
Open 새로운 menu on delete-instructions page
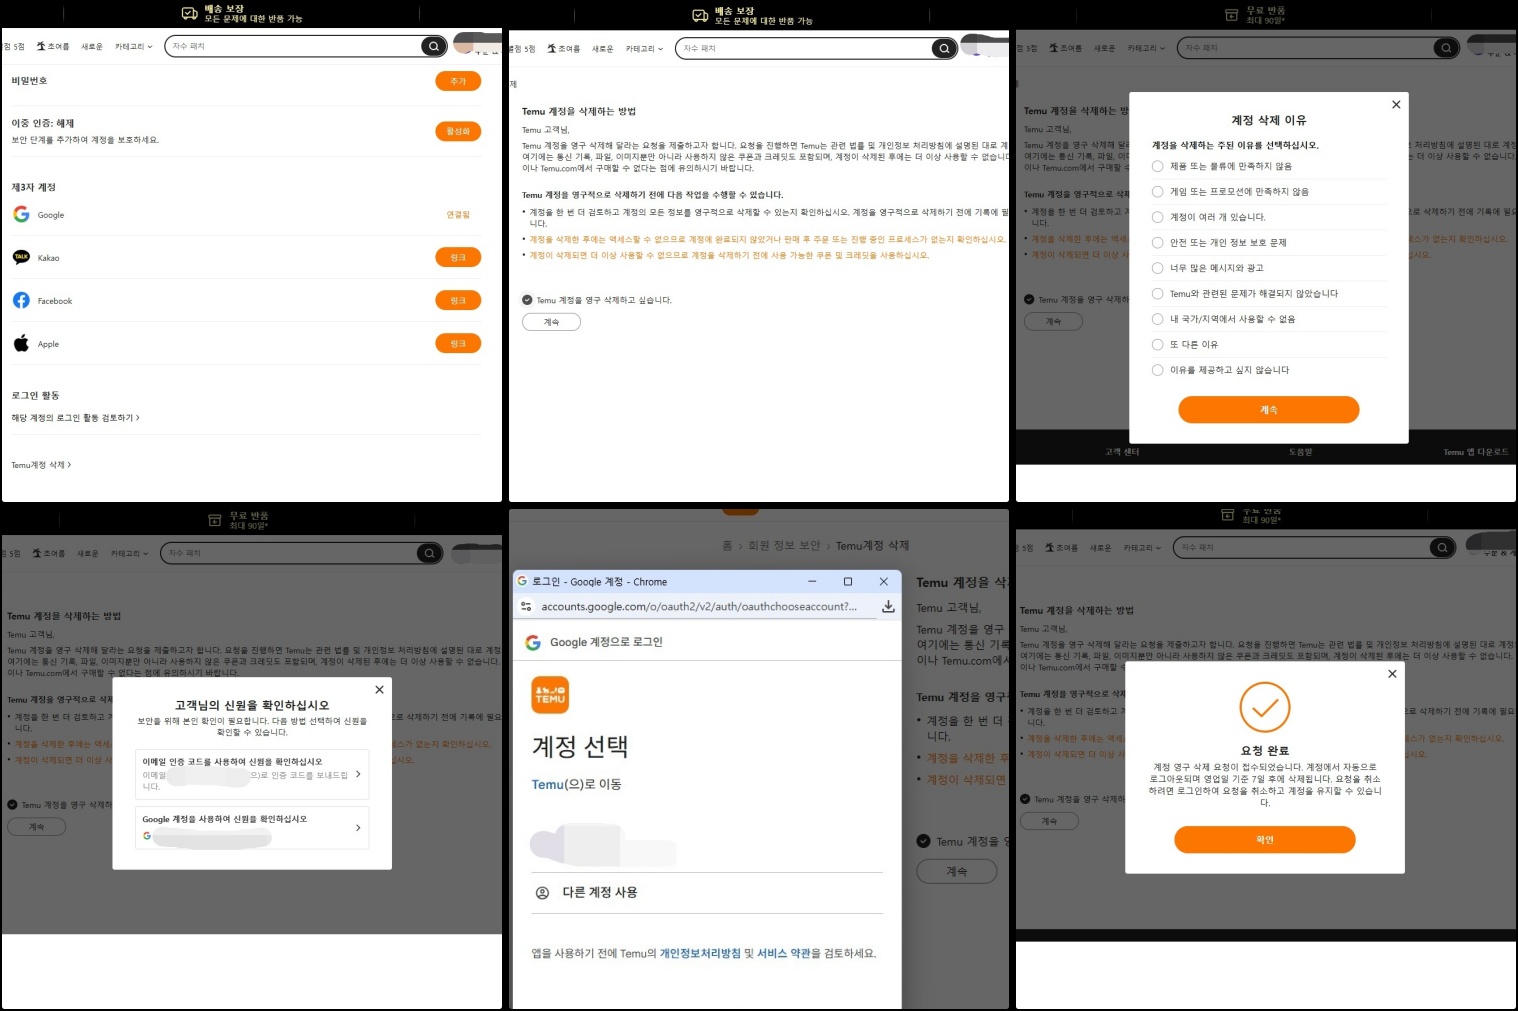[602, 48]
